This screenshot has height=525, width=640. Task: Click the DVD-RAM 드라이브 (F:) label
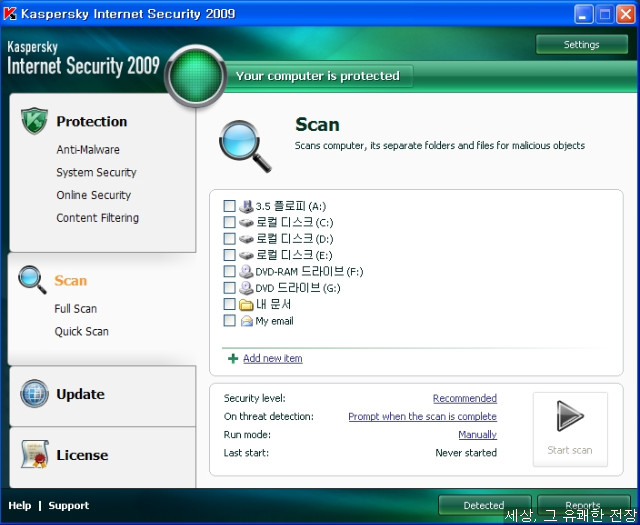coord(309,271)
